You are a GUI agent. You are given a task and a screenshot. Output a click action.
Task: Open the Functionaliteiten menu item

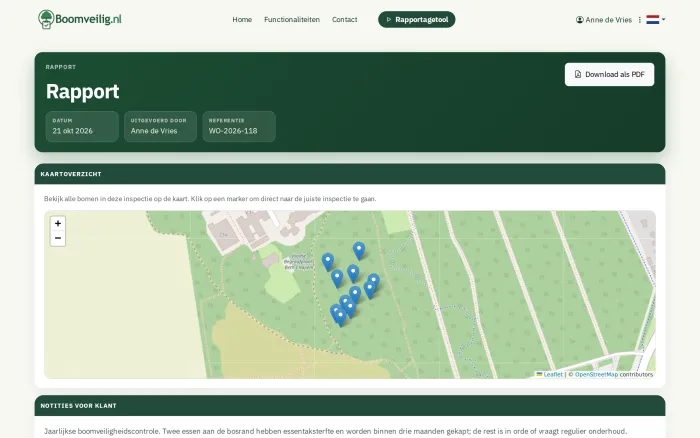coord(292,20)
